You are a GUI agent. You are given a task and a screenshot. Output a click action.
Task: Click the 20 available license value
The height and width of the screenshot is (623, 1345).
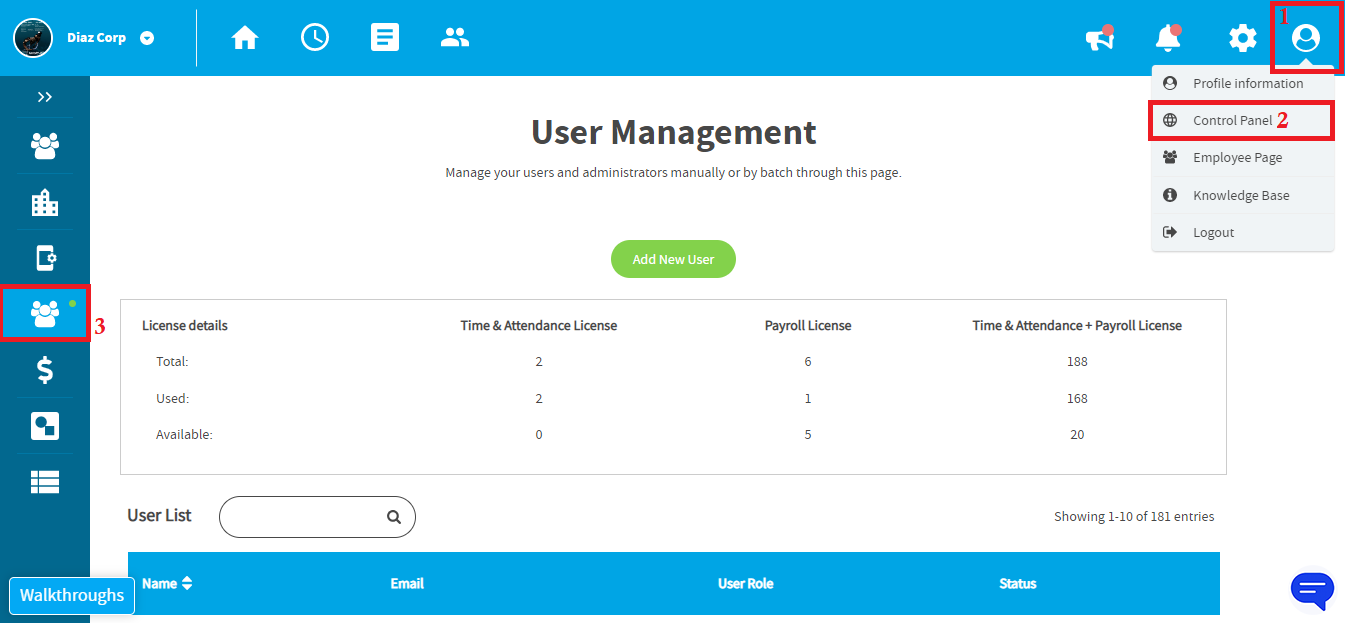coord(1077,435)
